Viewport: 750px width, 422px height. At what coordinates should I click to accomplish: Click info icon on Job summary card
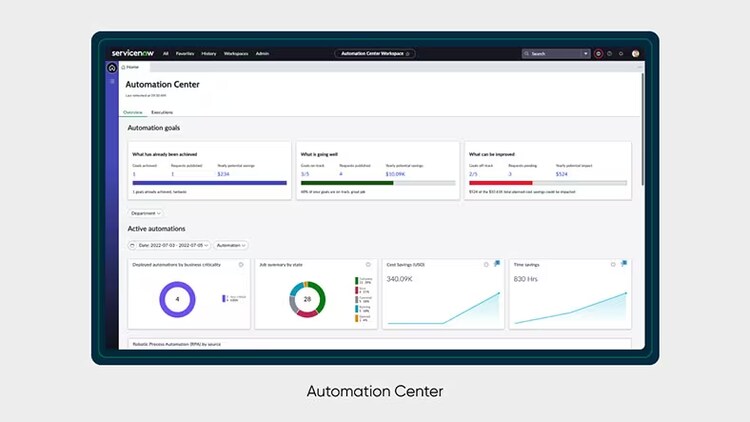368,265
